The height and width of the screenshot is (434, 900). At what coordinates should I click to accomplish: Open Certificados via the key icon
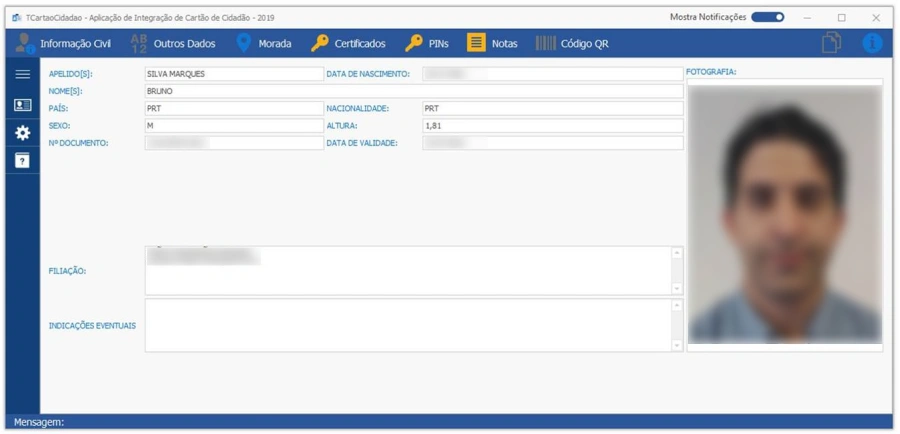click(320, 43)
